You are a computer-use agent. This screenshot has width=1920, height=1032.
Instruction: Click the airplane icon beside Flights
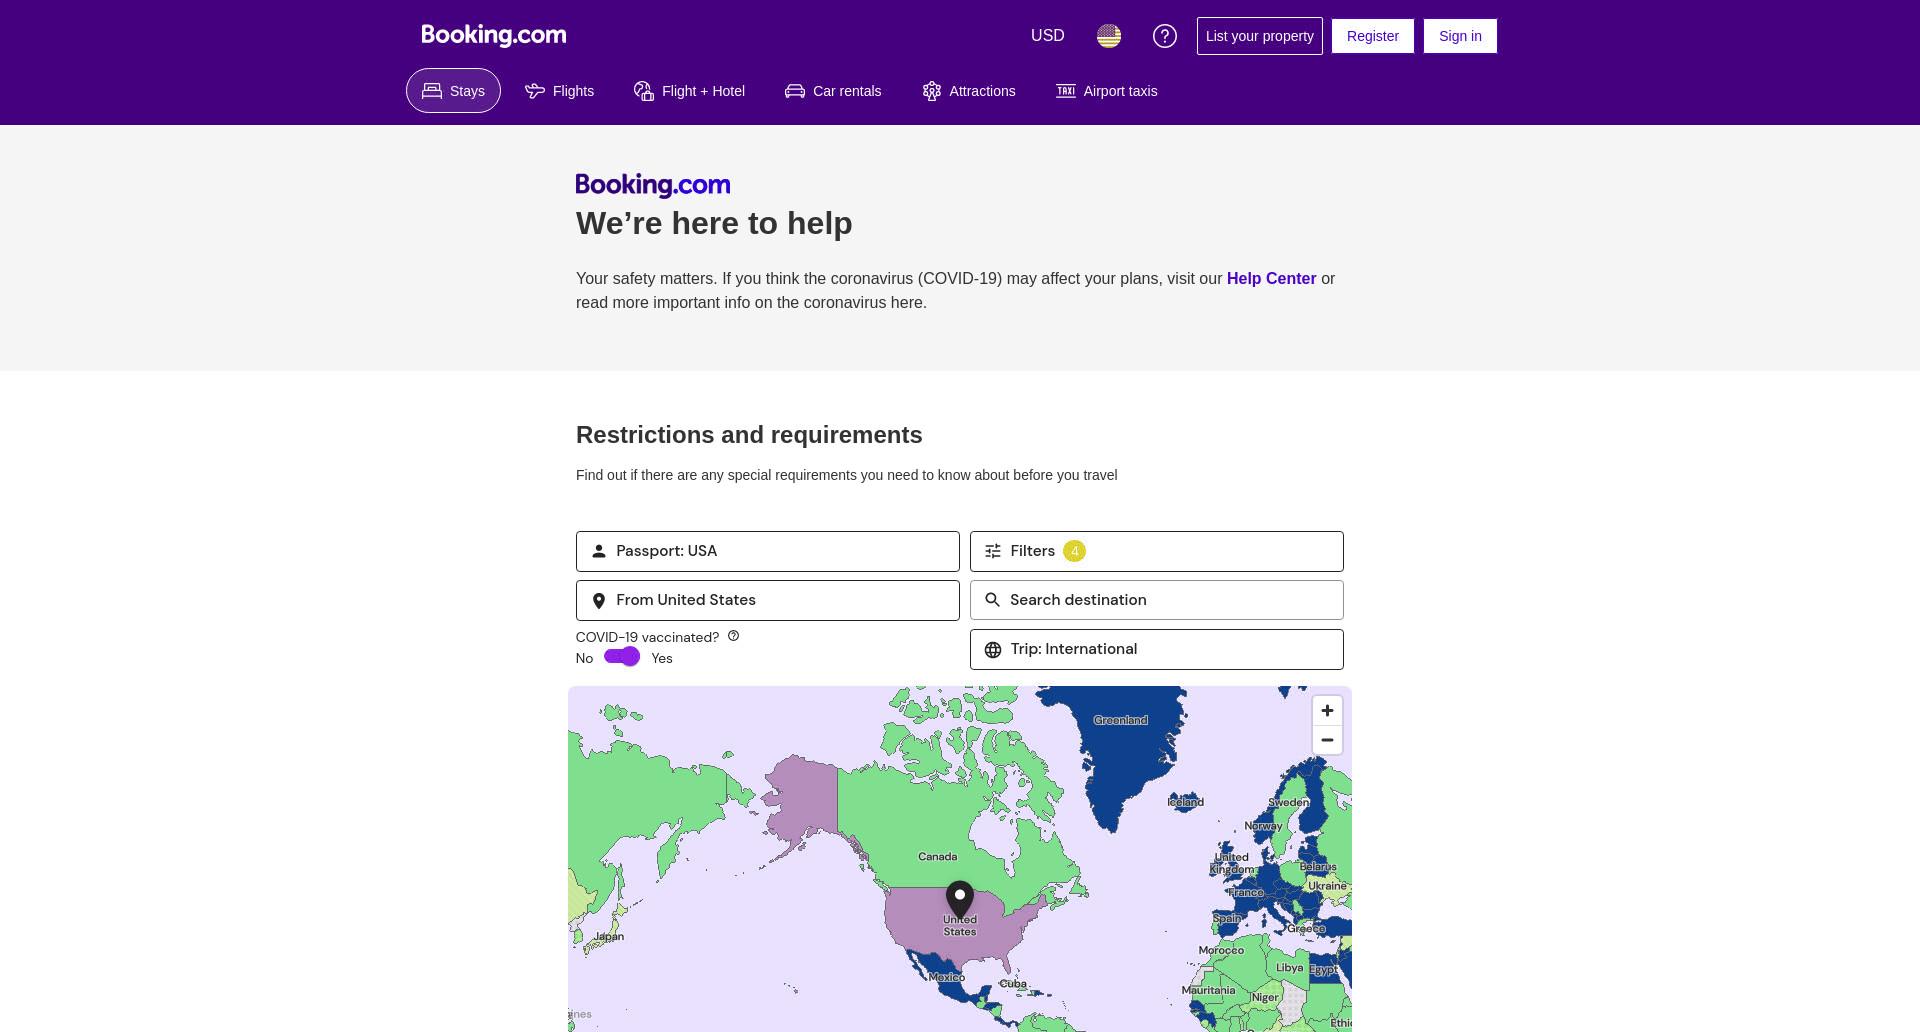click(x=535, y=91)
